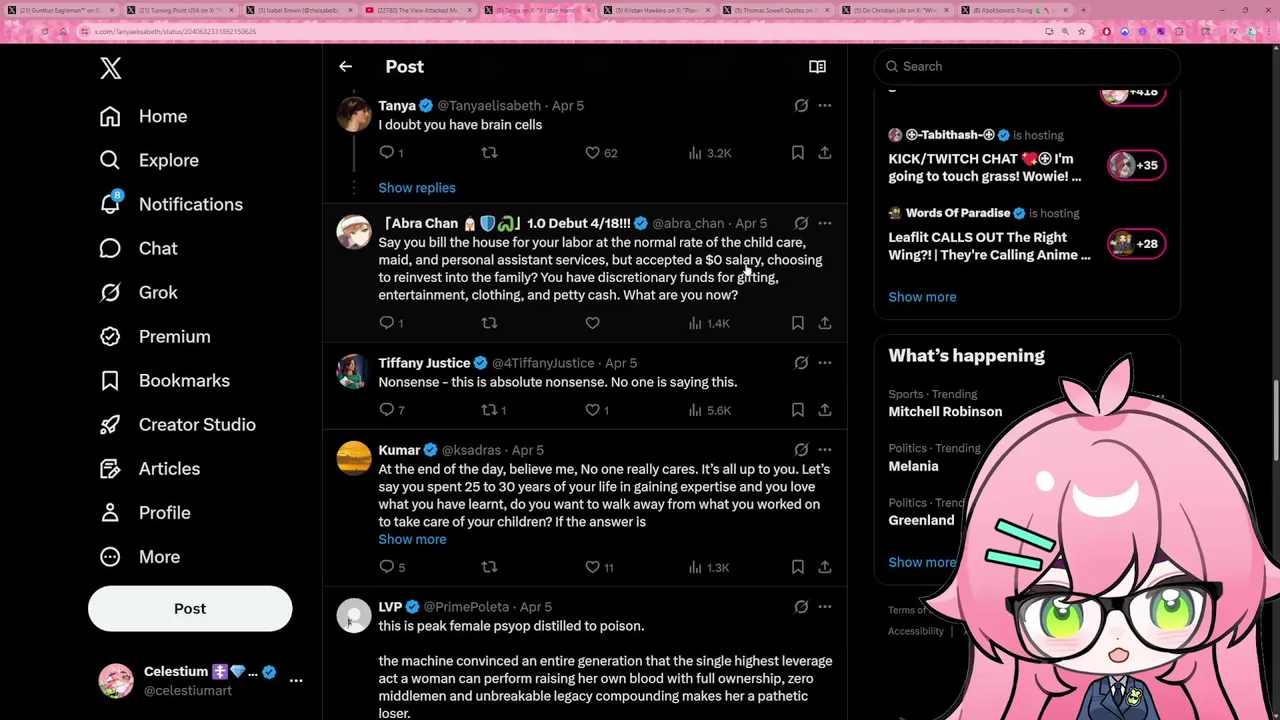Open Grok action on Tanya's post
This screenshot has height=720, width=1280.
point(801,105)
